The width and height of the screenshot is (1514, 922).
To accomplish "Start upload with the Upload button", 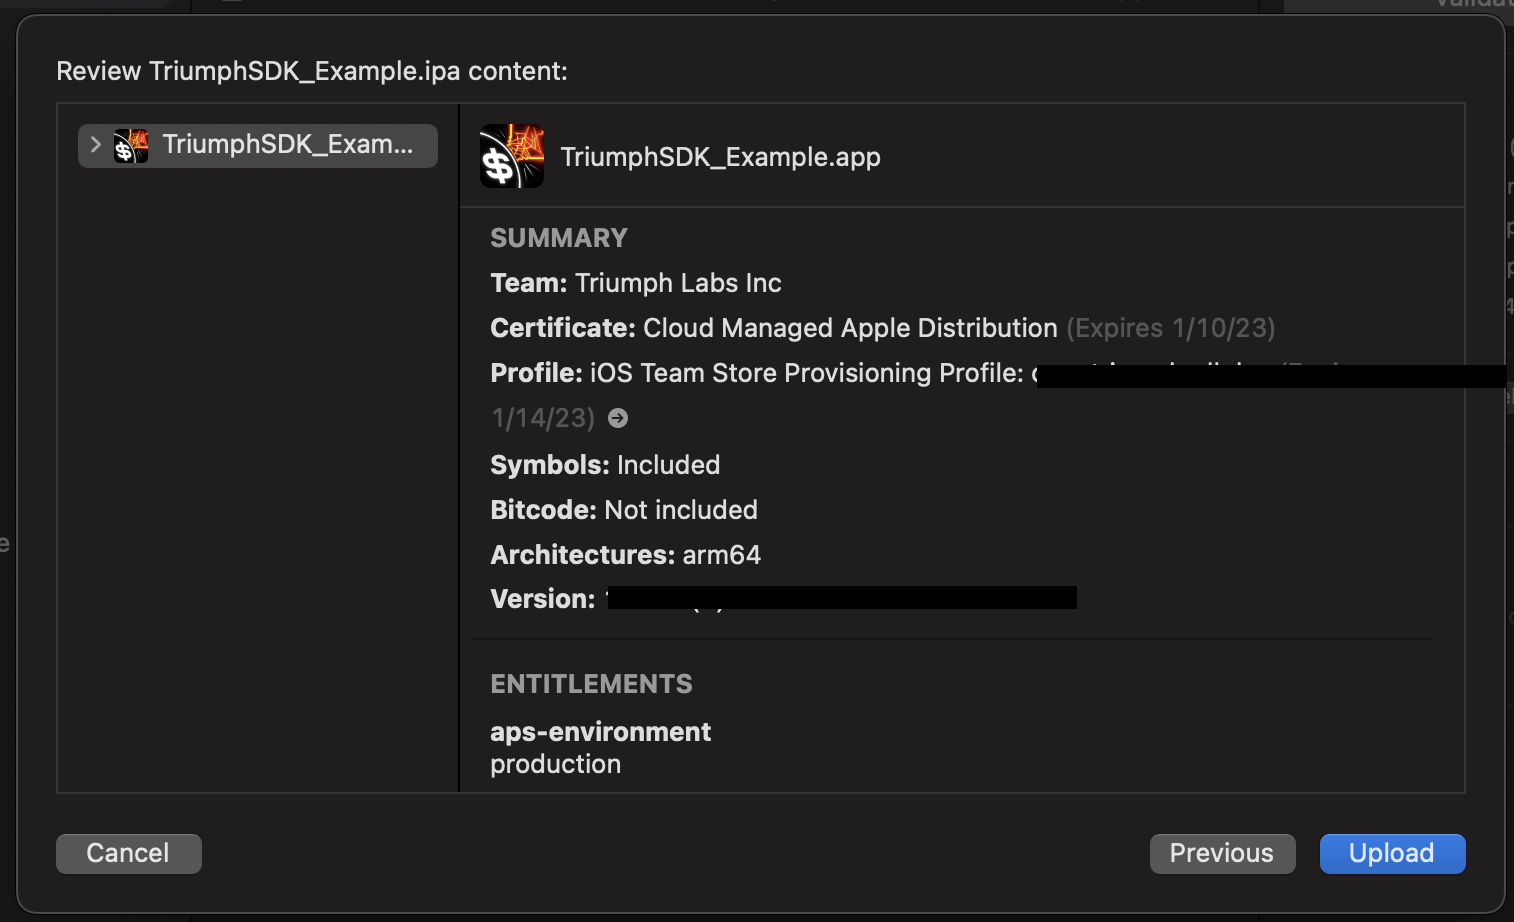I will pos(1392,854).
